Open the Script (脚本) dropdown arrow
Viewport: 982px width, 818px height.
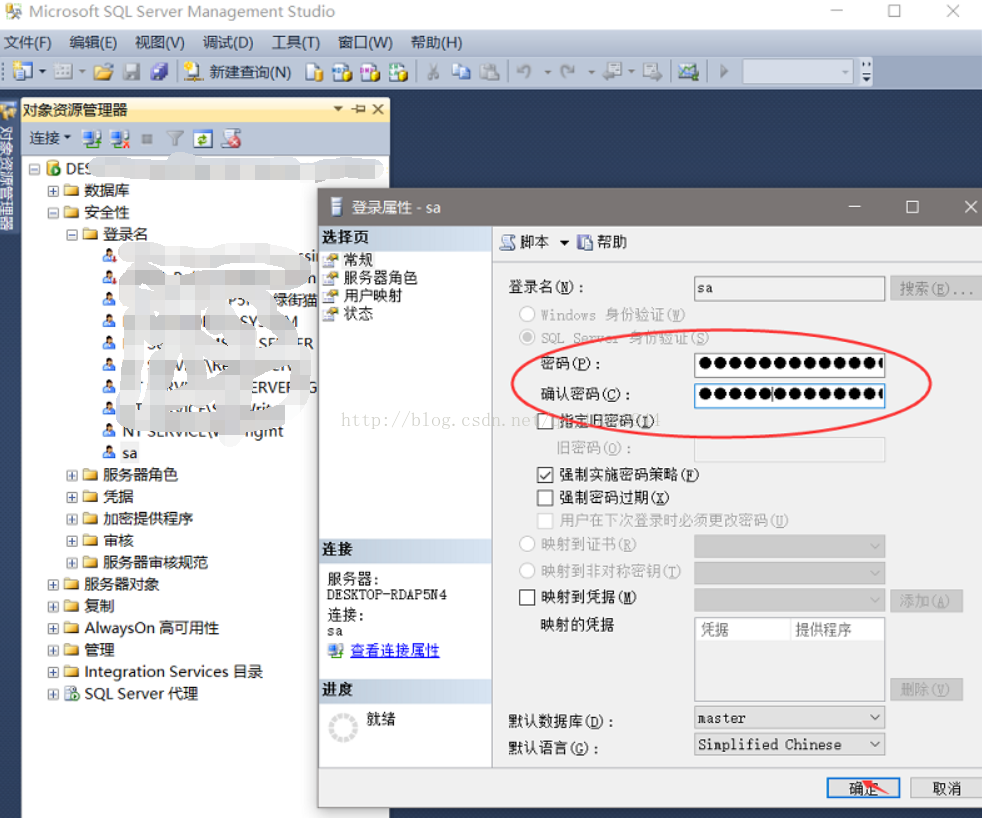(x=564, y=243)
